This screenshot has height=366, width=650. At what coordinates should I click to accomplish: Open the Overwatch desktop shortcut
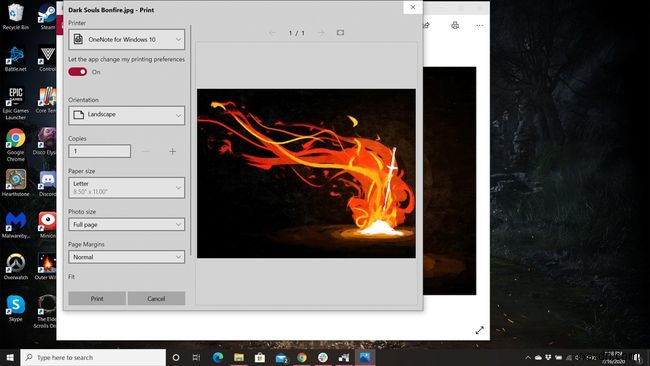pos(15,266)
